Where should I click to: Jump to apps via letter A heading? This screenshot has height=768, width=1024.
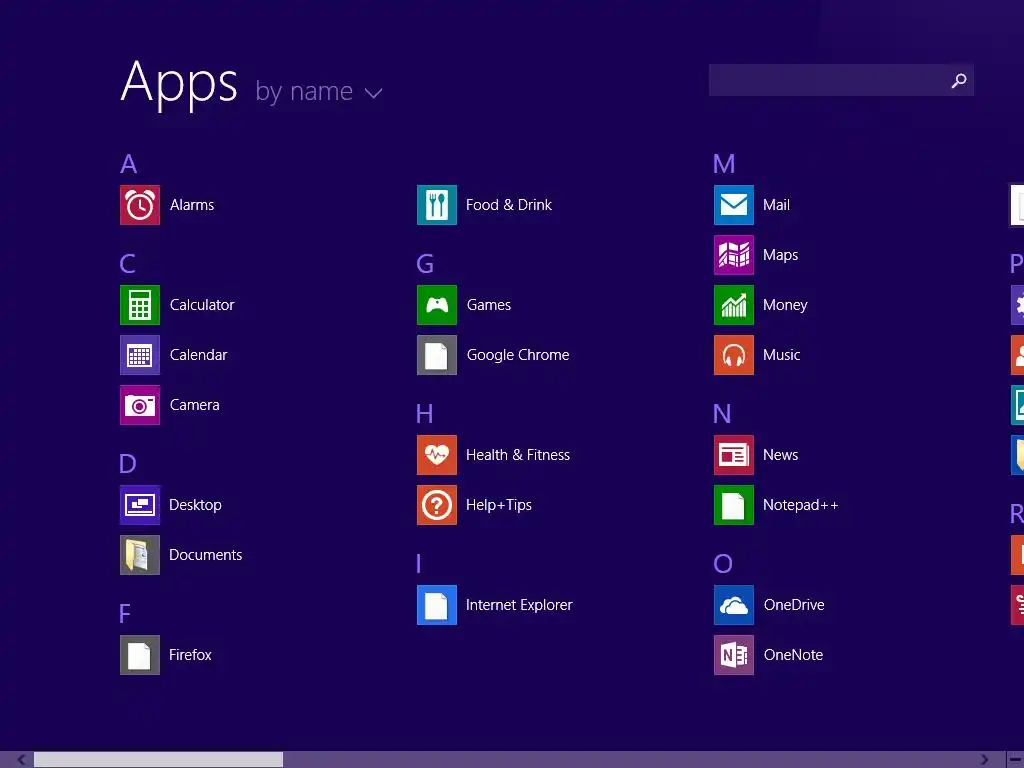(x=129, y=164)
